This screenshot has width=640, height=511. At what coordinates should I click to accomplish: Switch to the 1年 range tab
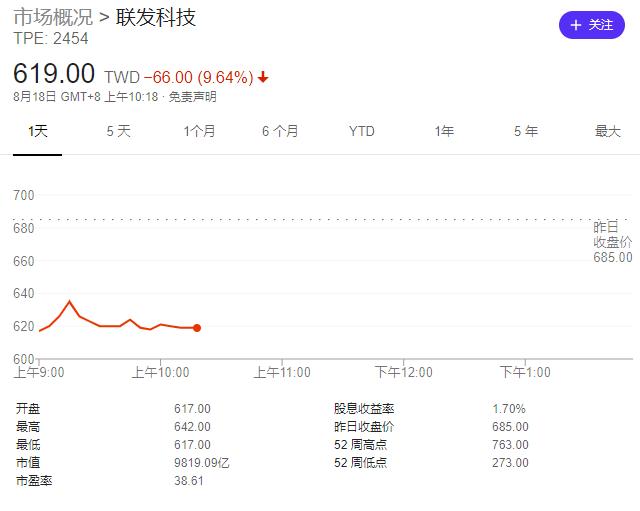tap(444, 131)
